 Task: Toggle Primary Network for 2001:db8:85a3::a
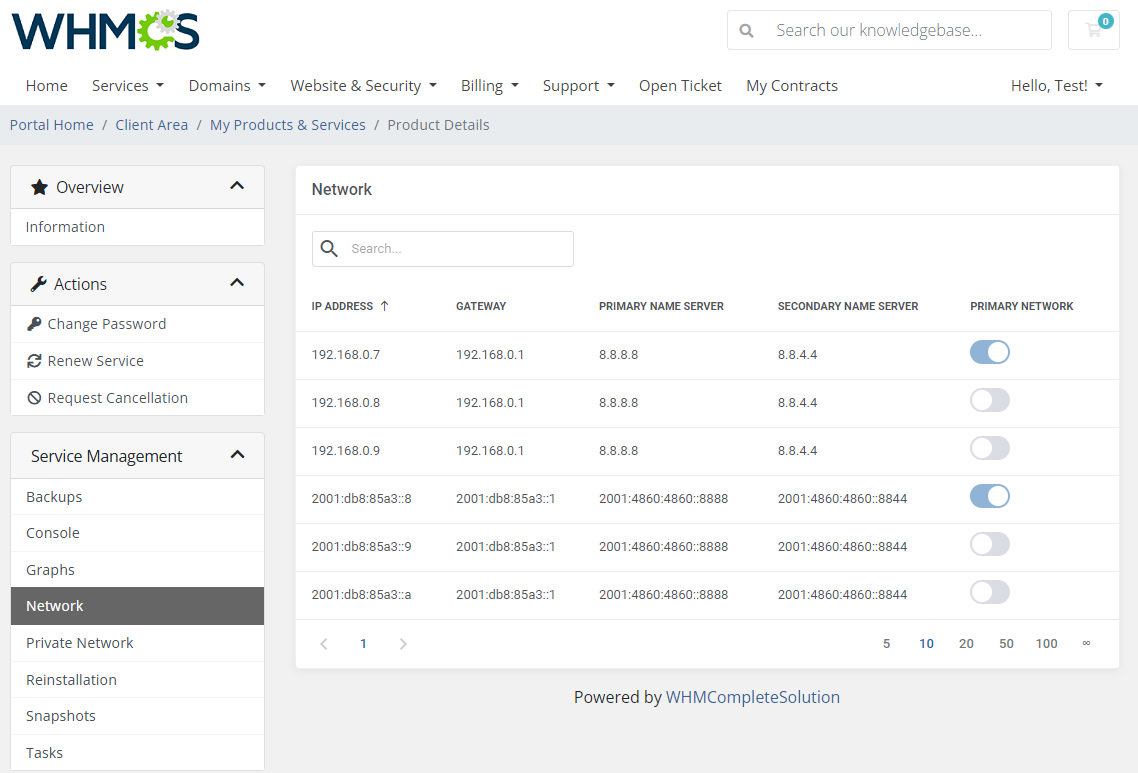click(x=989, y=591)
